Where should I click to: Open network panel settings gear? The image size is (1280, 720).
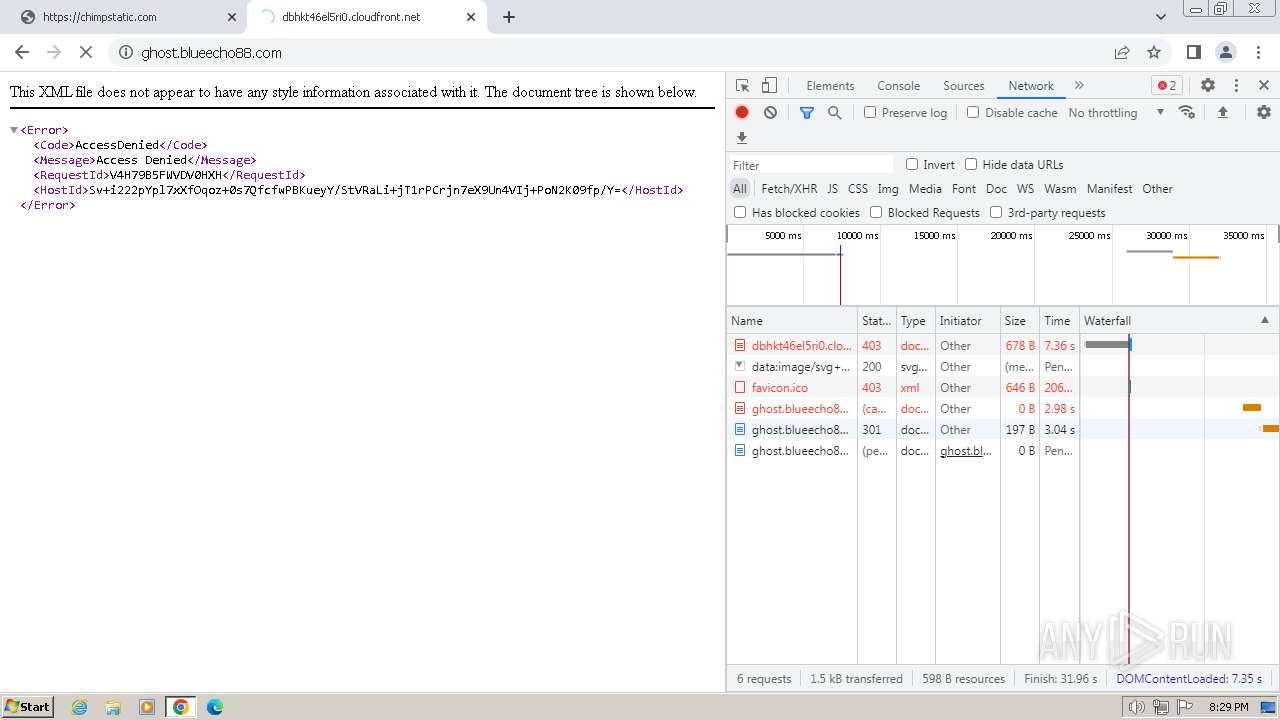pyautogui.click(x=1264, y=112)
